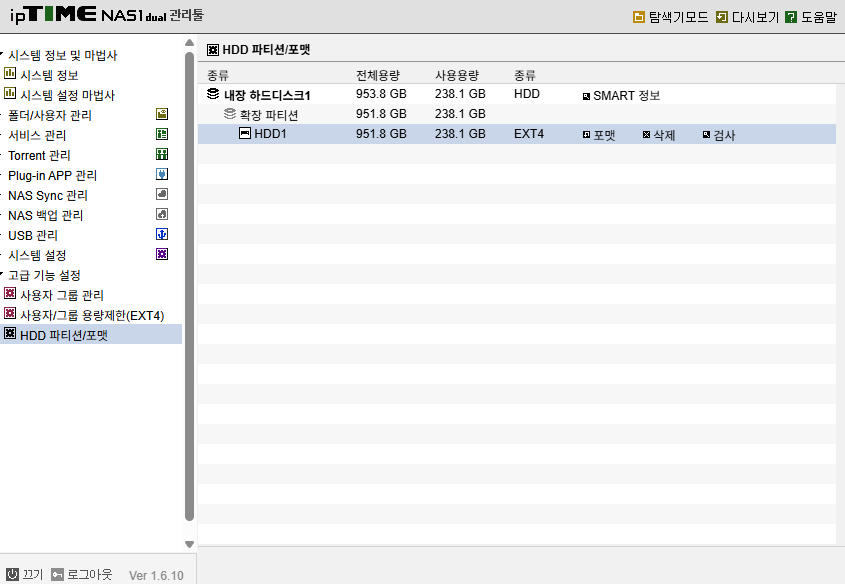
Task: Click 삭제 to delete HDD1 partition
Action: 659,135
